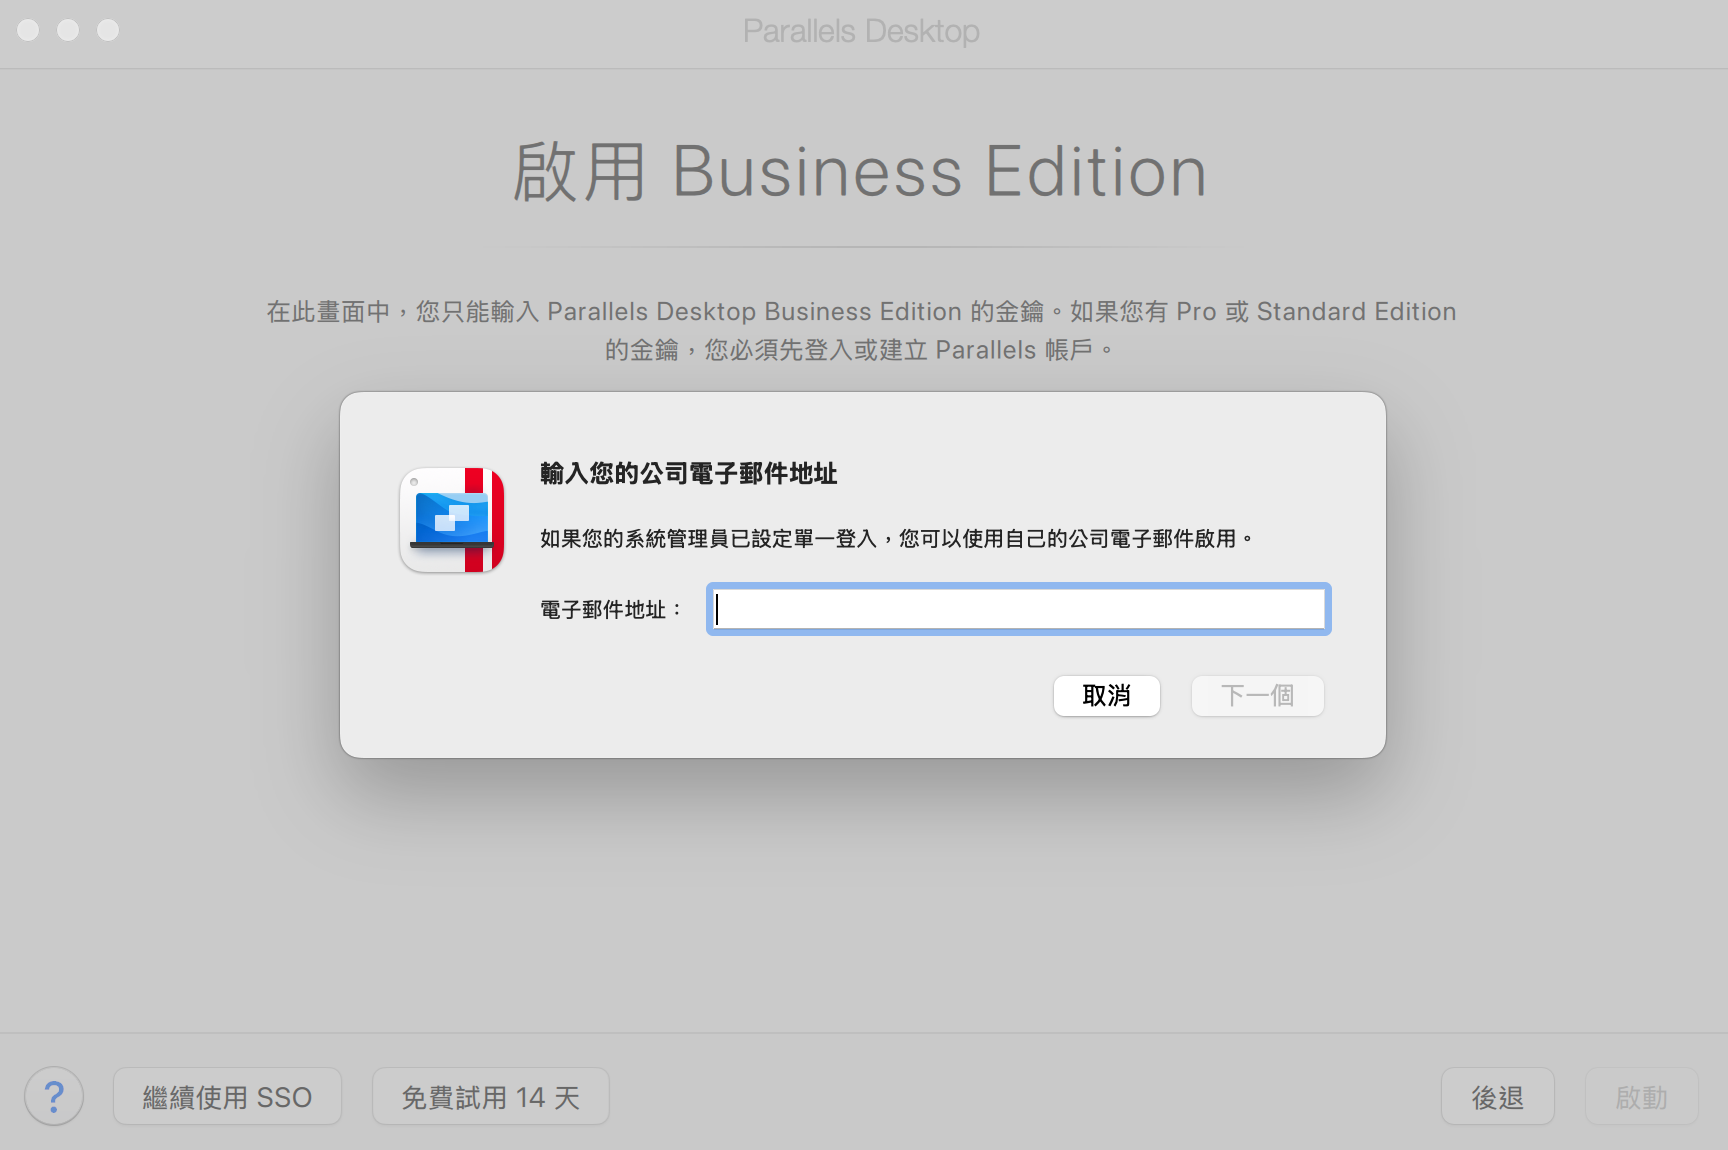This screenshot has height=1150, width=1728.
Task: Start the 免費試用 14 天 trial
Action: [490, 1097]
